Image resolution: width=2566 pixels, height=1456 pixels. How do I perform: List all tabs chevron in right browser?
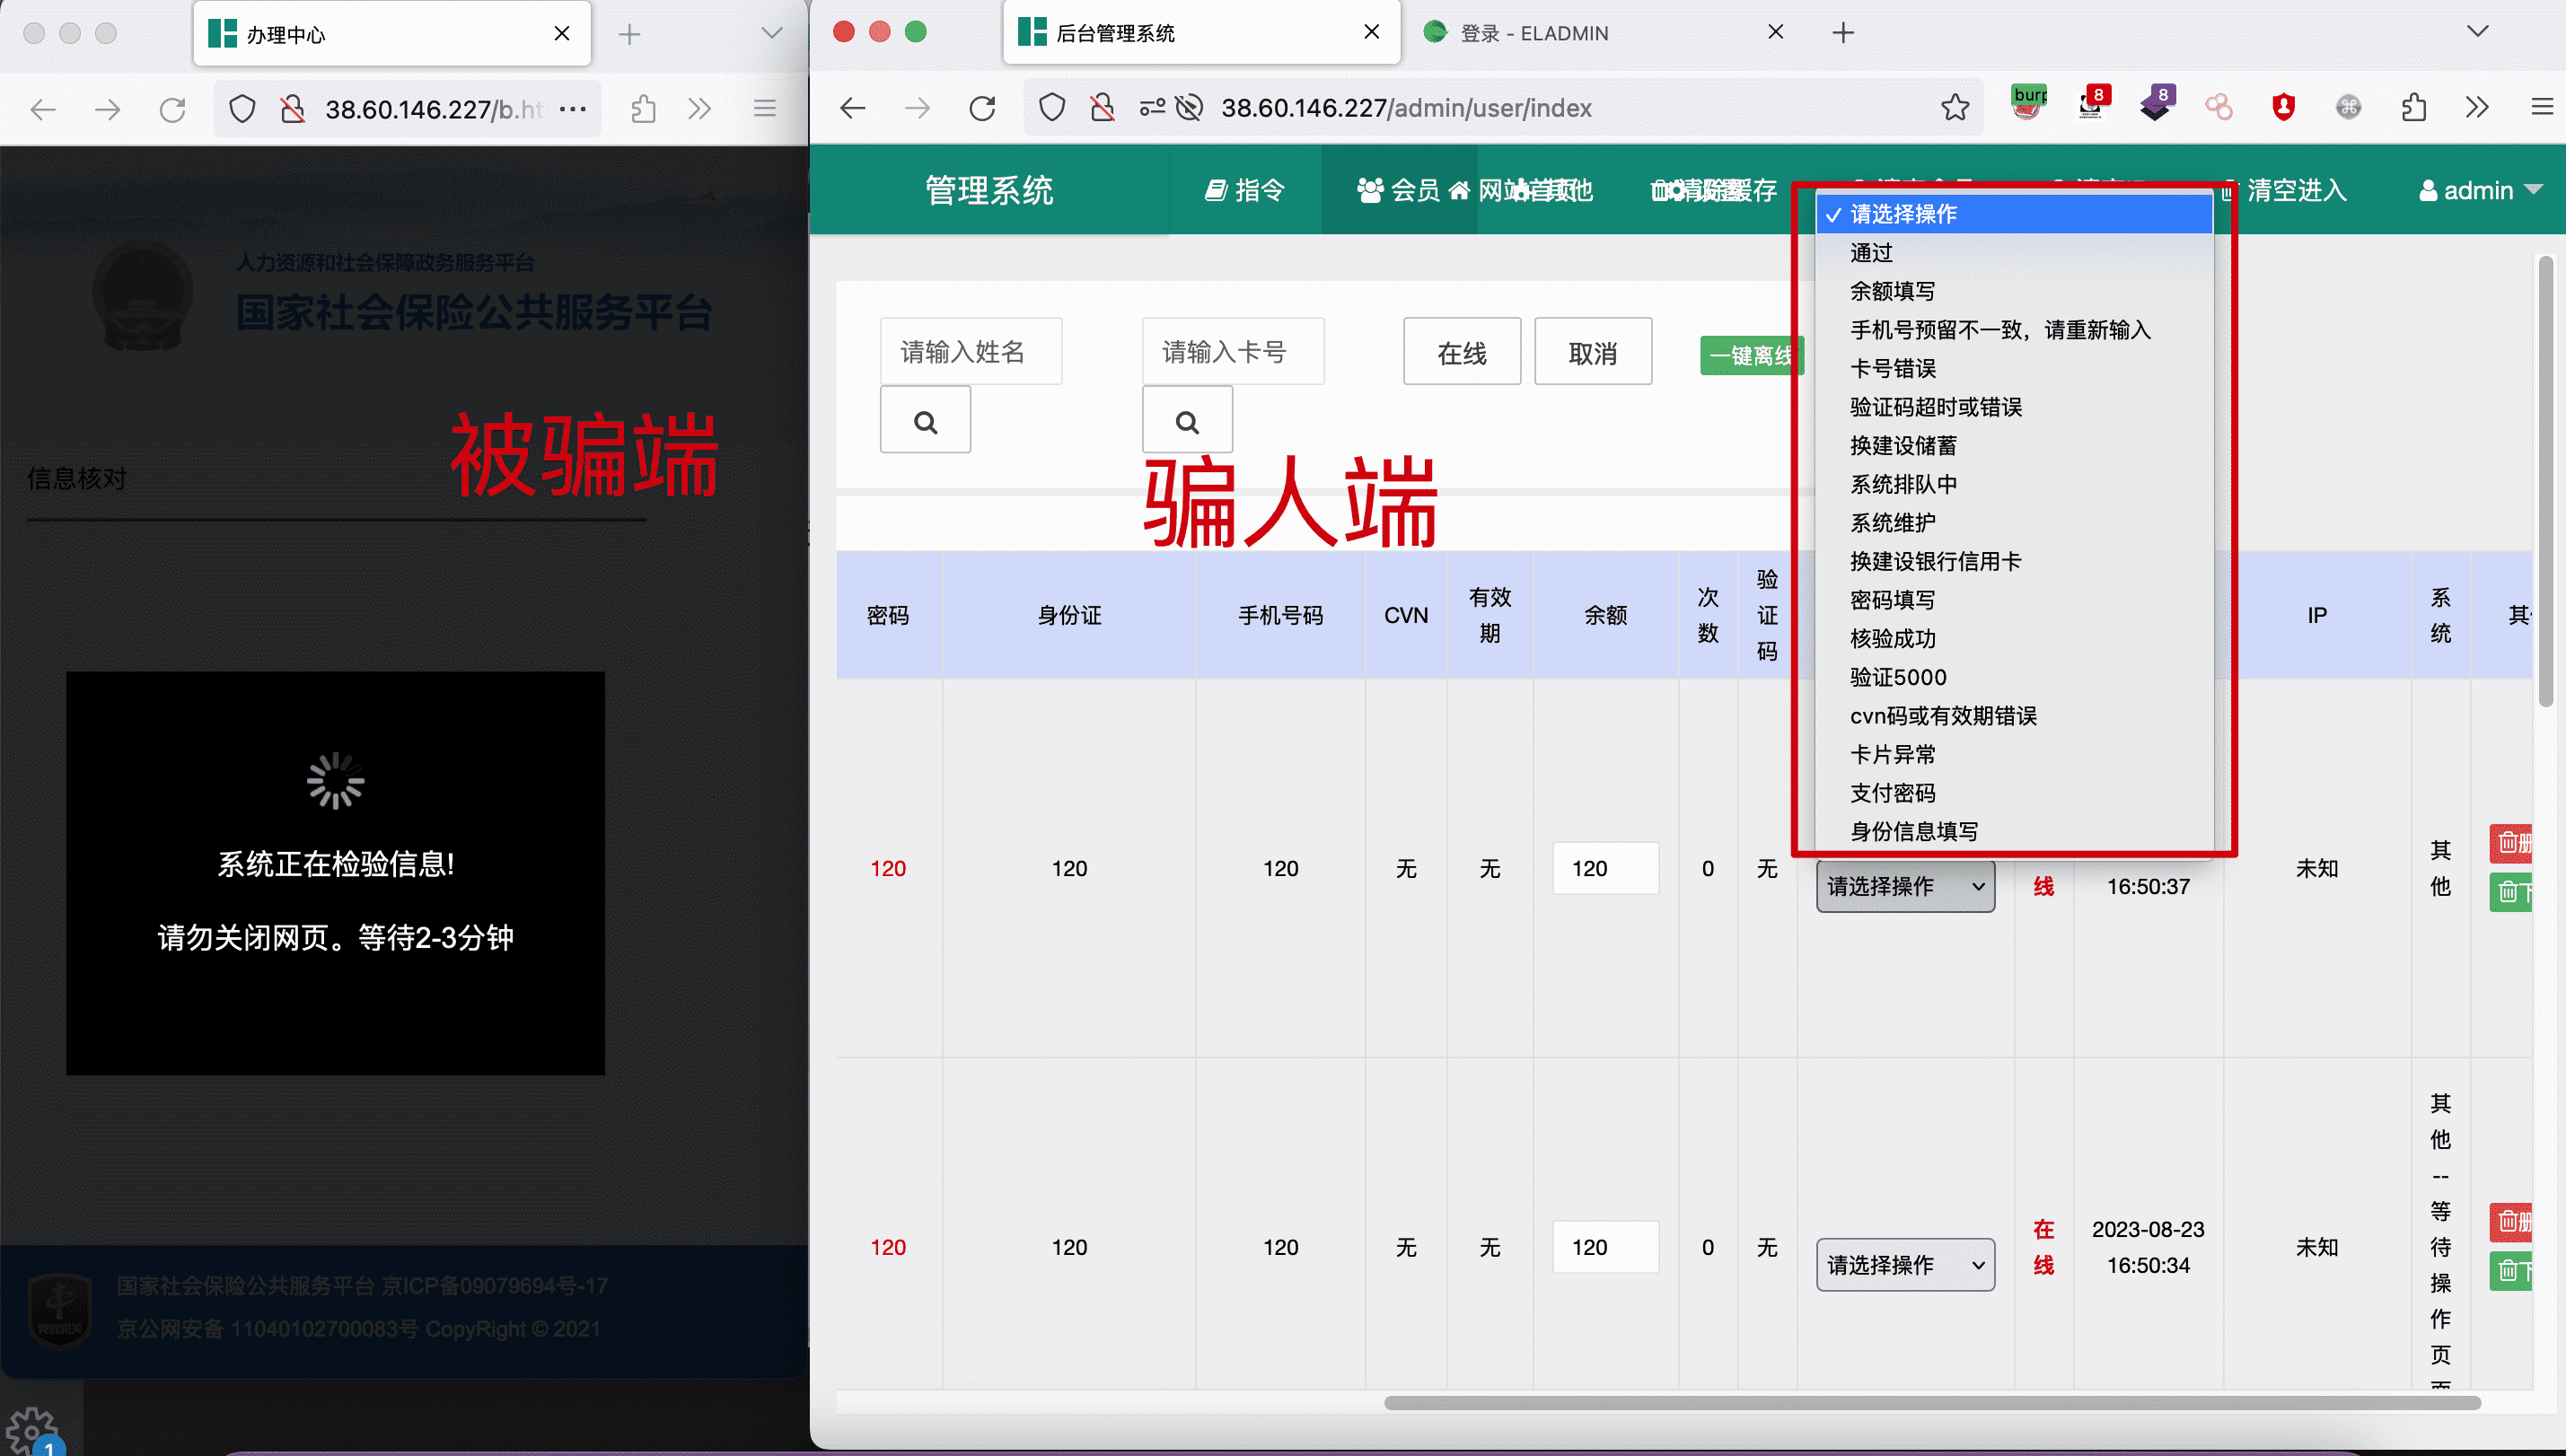click(2477, 32)
